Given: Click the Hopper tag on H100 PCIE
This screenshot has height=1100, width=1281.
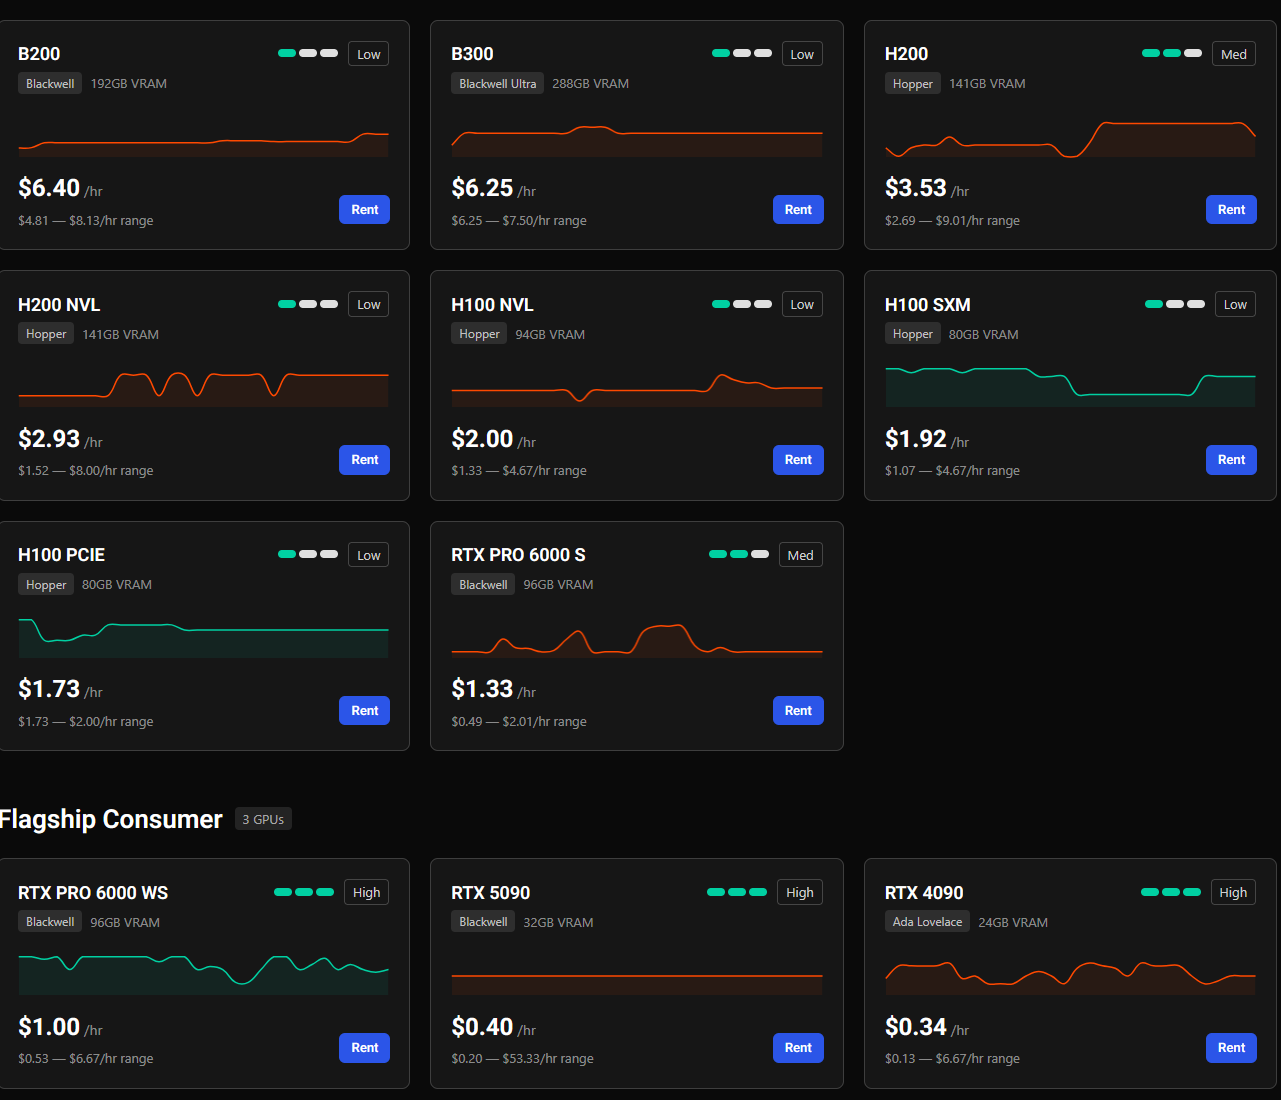Looking at the screenshot, I should pos(46,585).
